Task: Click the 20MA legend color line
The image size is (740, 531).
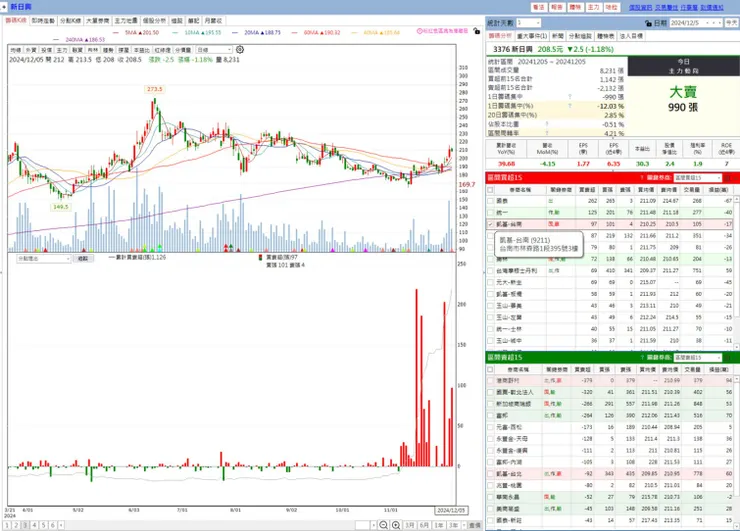Action: point(235,33)
